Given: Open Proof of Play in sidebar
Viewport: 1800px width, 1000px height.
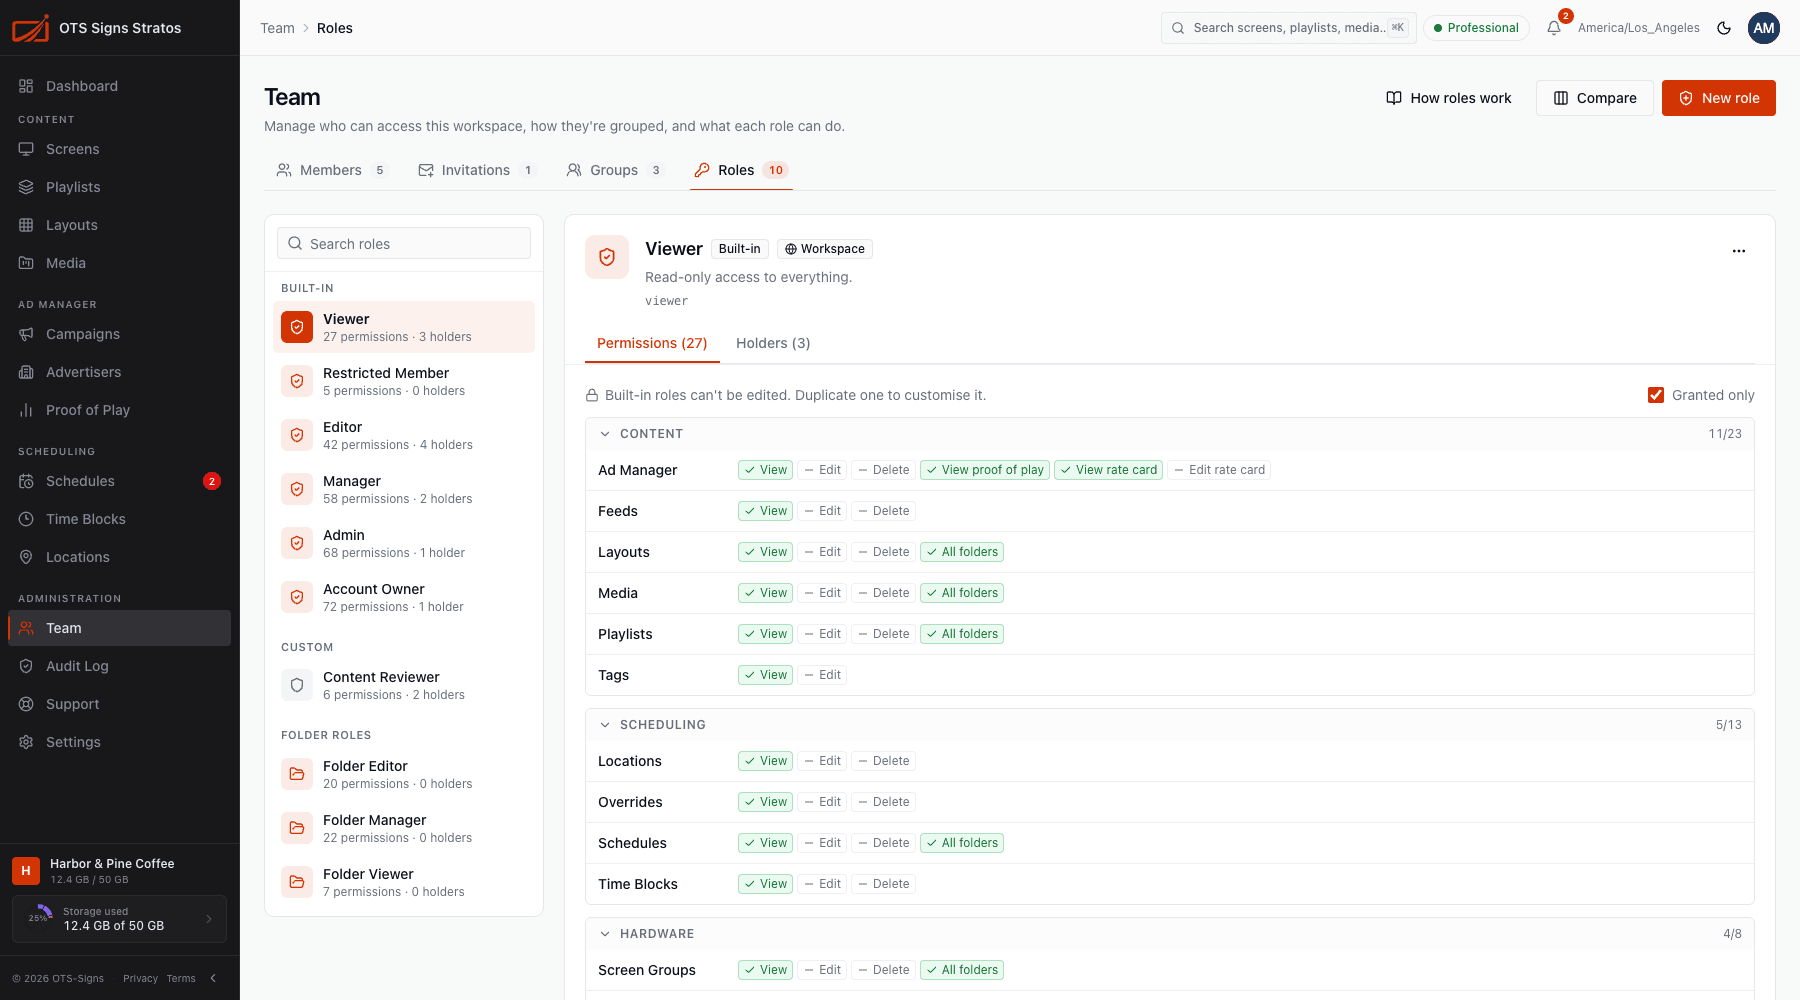Looking at the screenshot, I should coord(119,410).
